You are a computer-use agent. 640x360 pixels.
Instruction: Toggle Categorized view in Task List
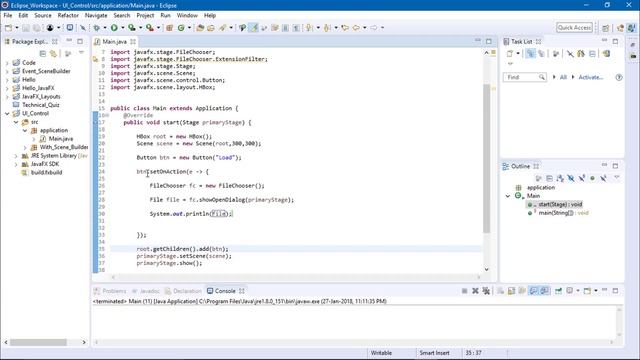(530, 53)
